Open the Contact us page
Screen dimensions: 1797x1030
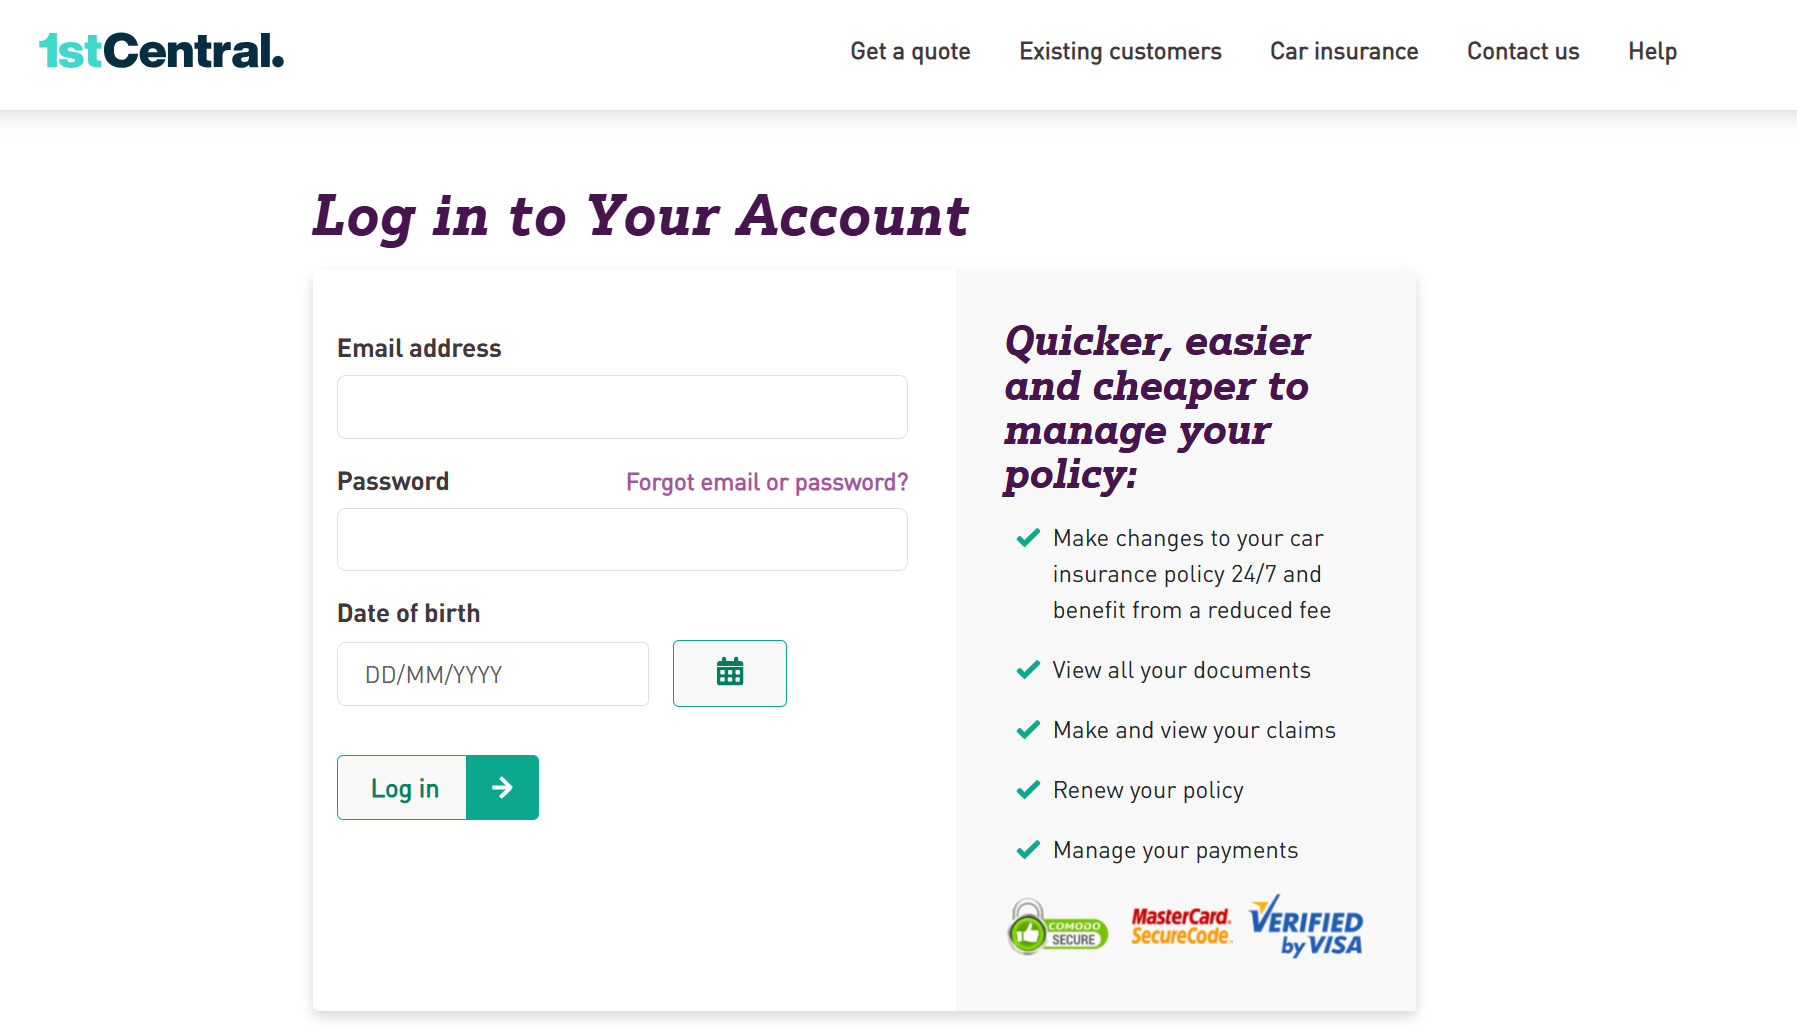coord(1523,51)
